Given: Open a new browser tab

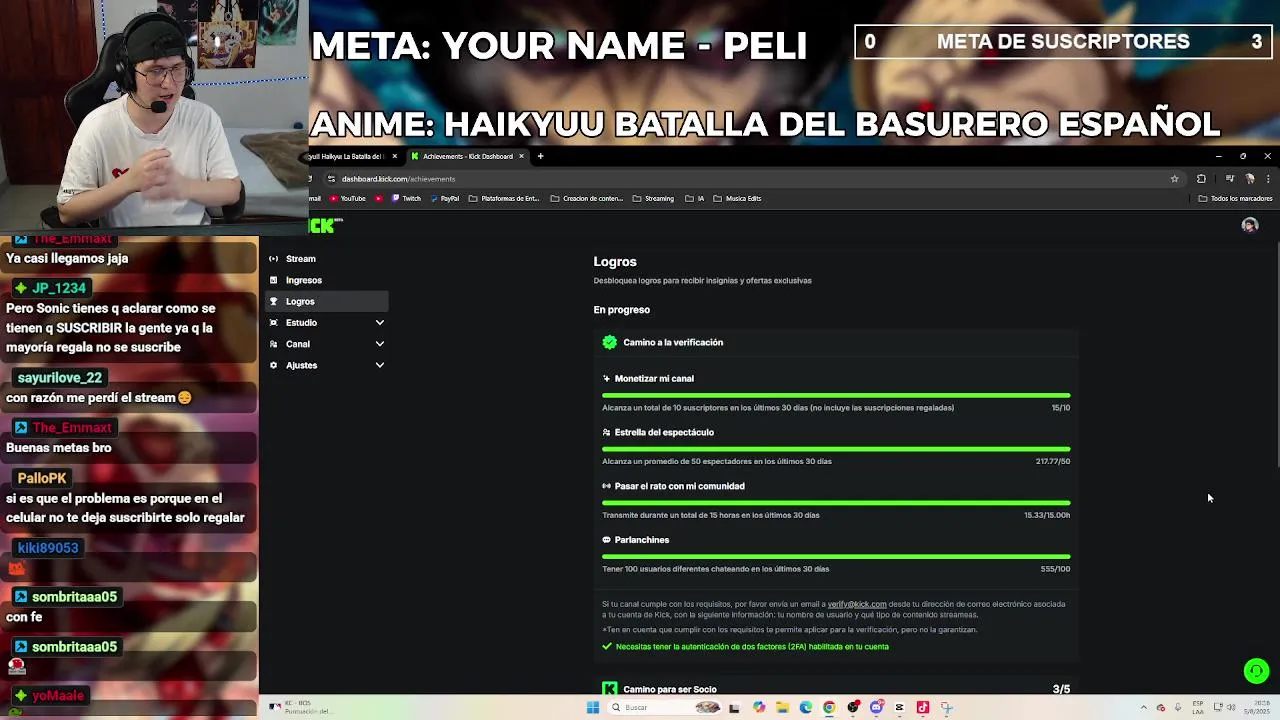Looking at the screenshot, I should [x=540, y=156].
